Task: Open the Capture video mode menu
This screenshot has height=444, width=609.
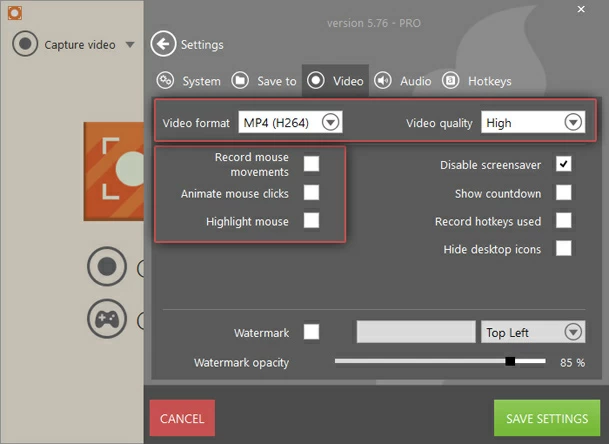Action: [x=130, y=45]
